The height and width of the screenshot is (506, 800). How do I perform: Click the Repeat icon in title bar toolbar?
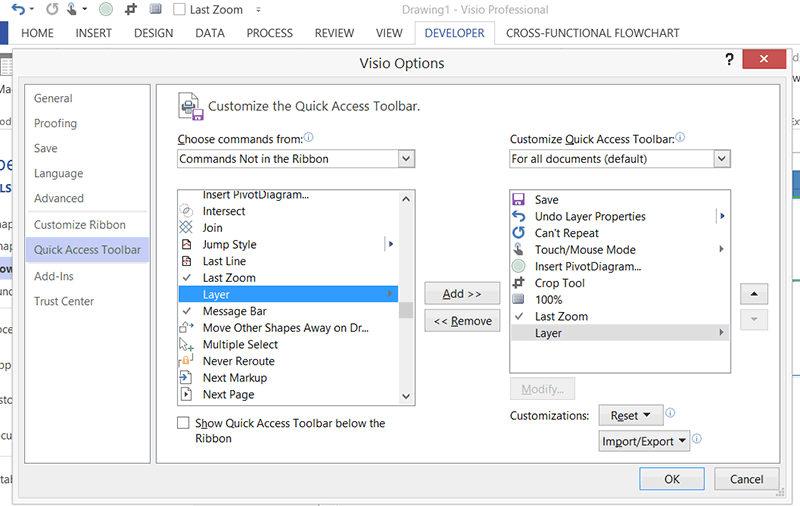(x=52, y=9)
